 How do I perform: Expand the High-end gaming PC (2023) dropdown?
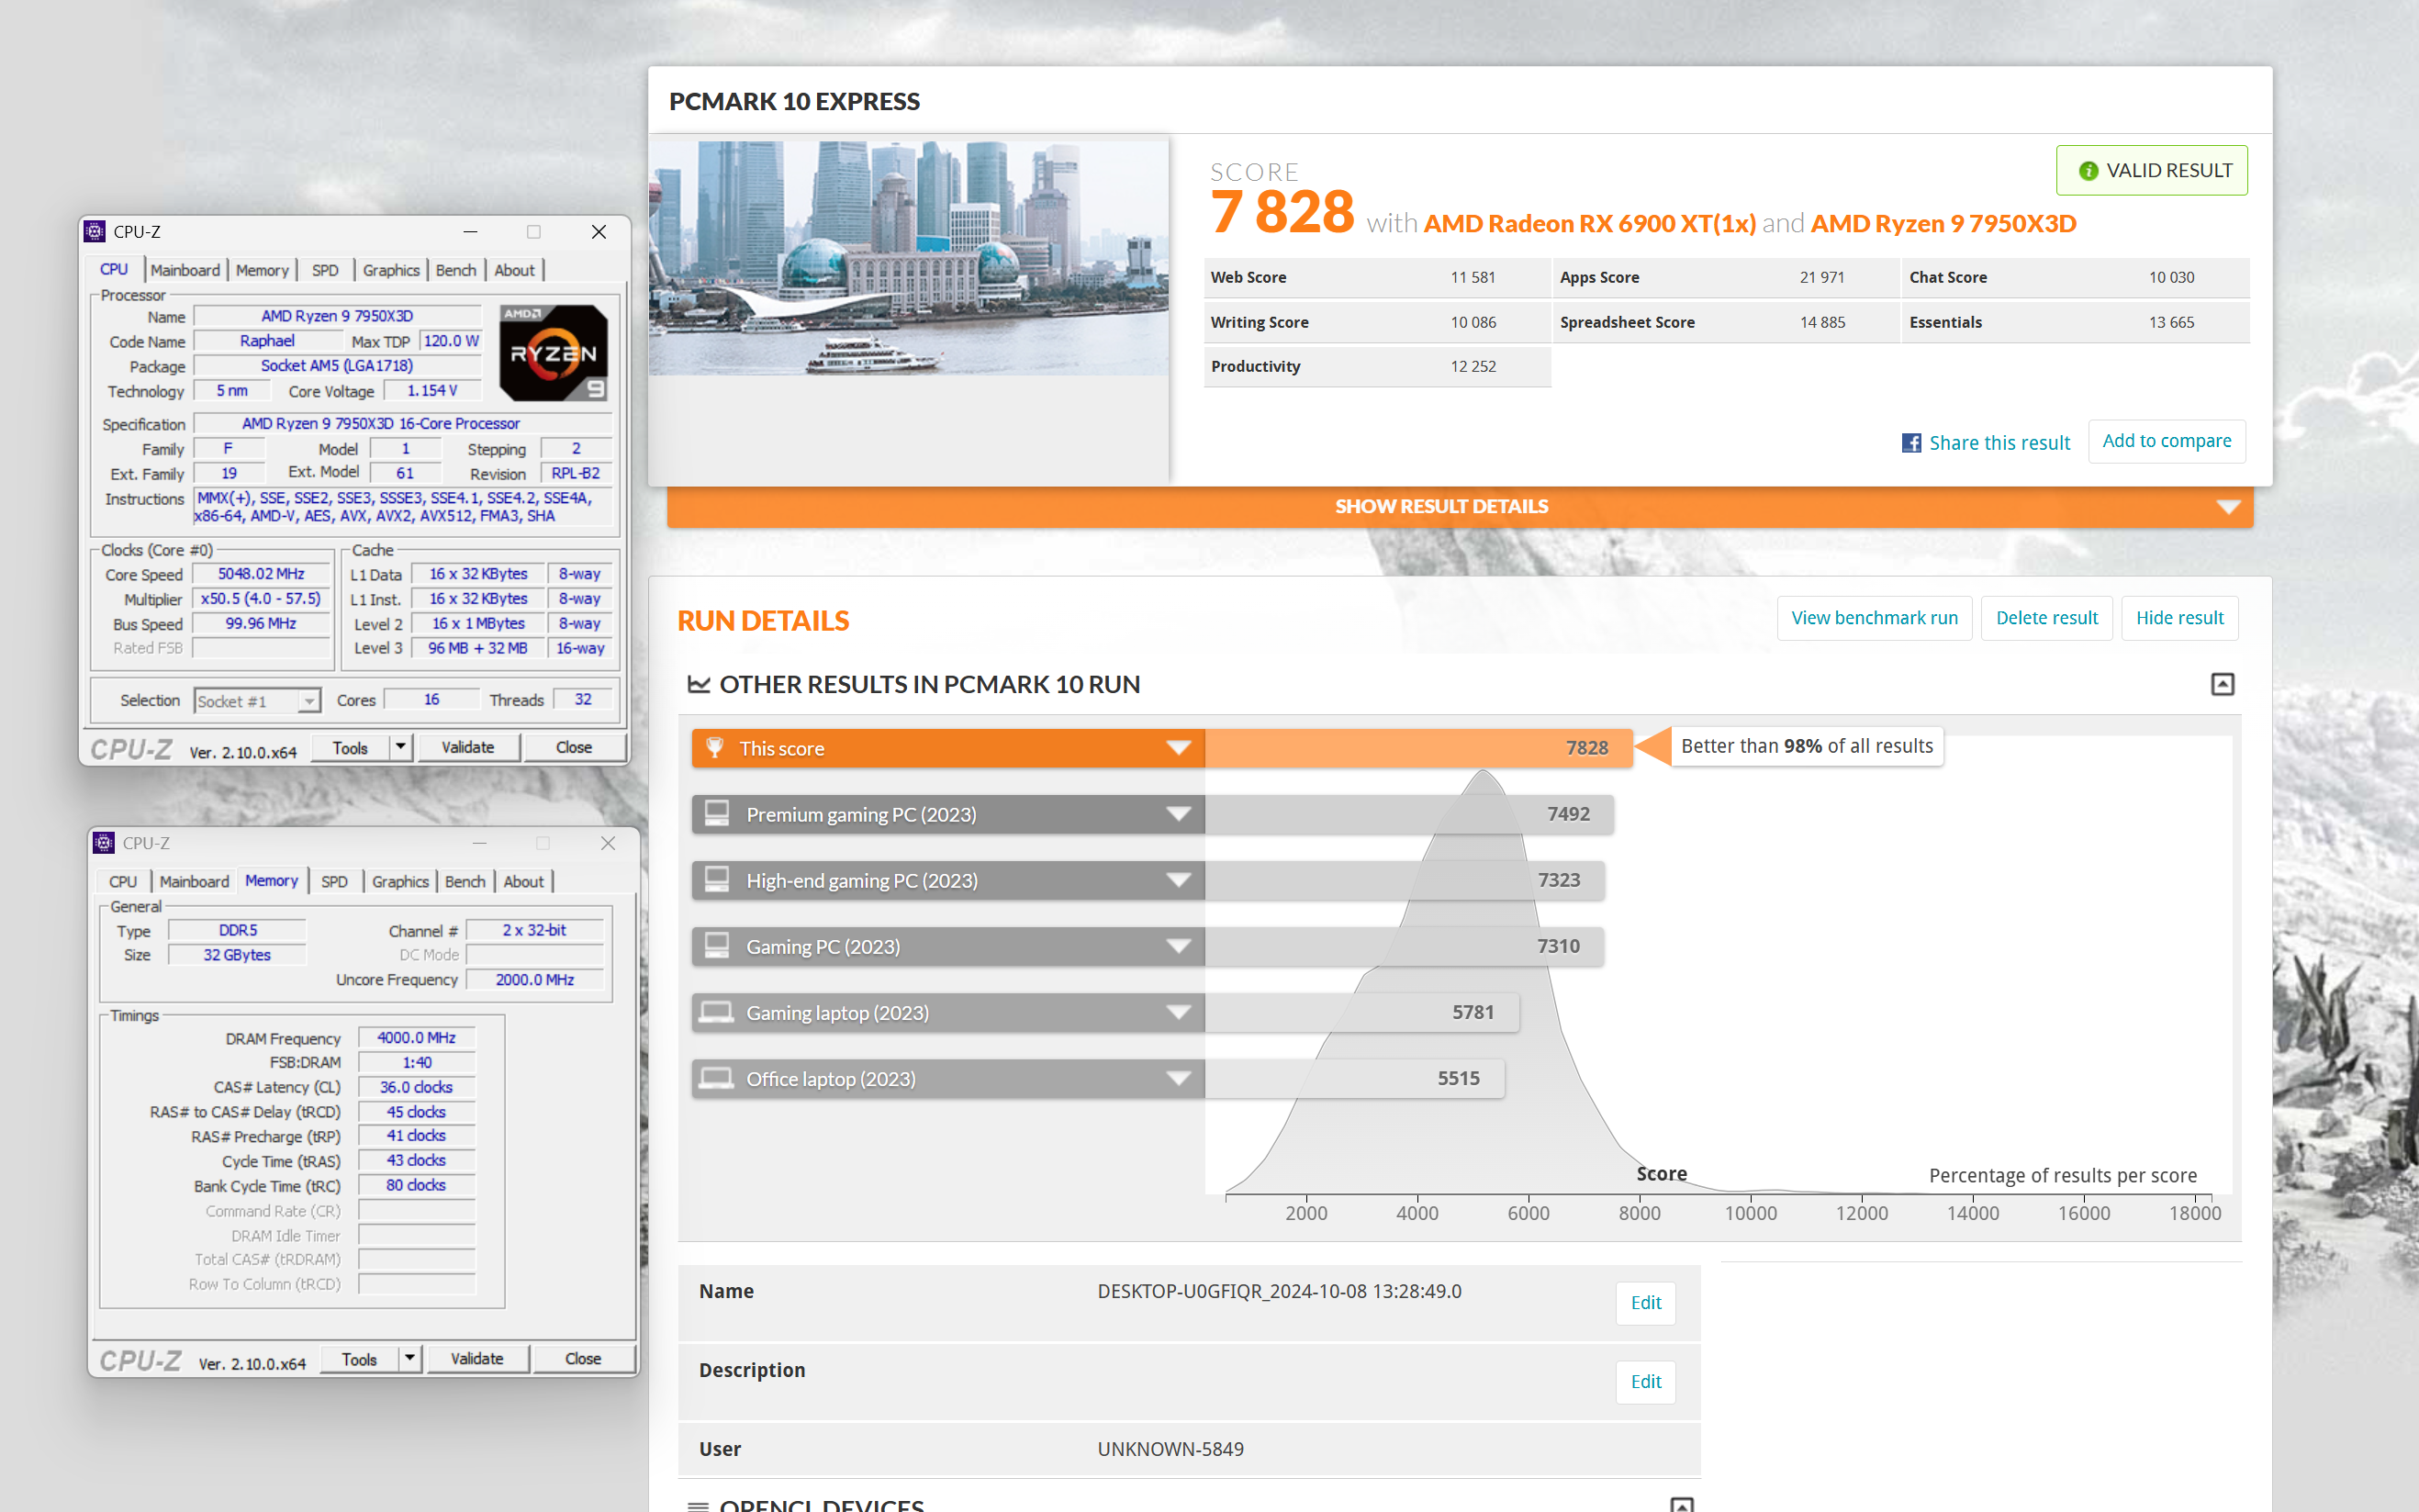pos(1179,880)
